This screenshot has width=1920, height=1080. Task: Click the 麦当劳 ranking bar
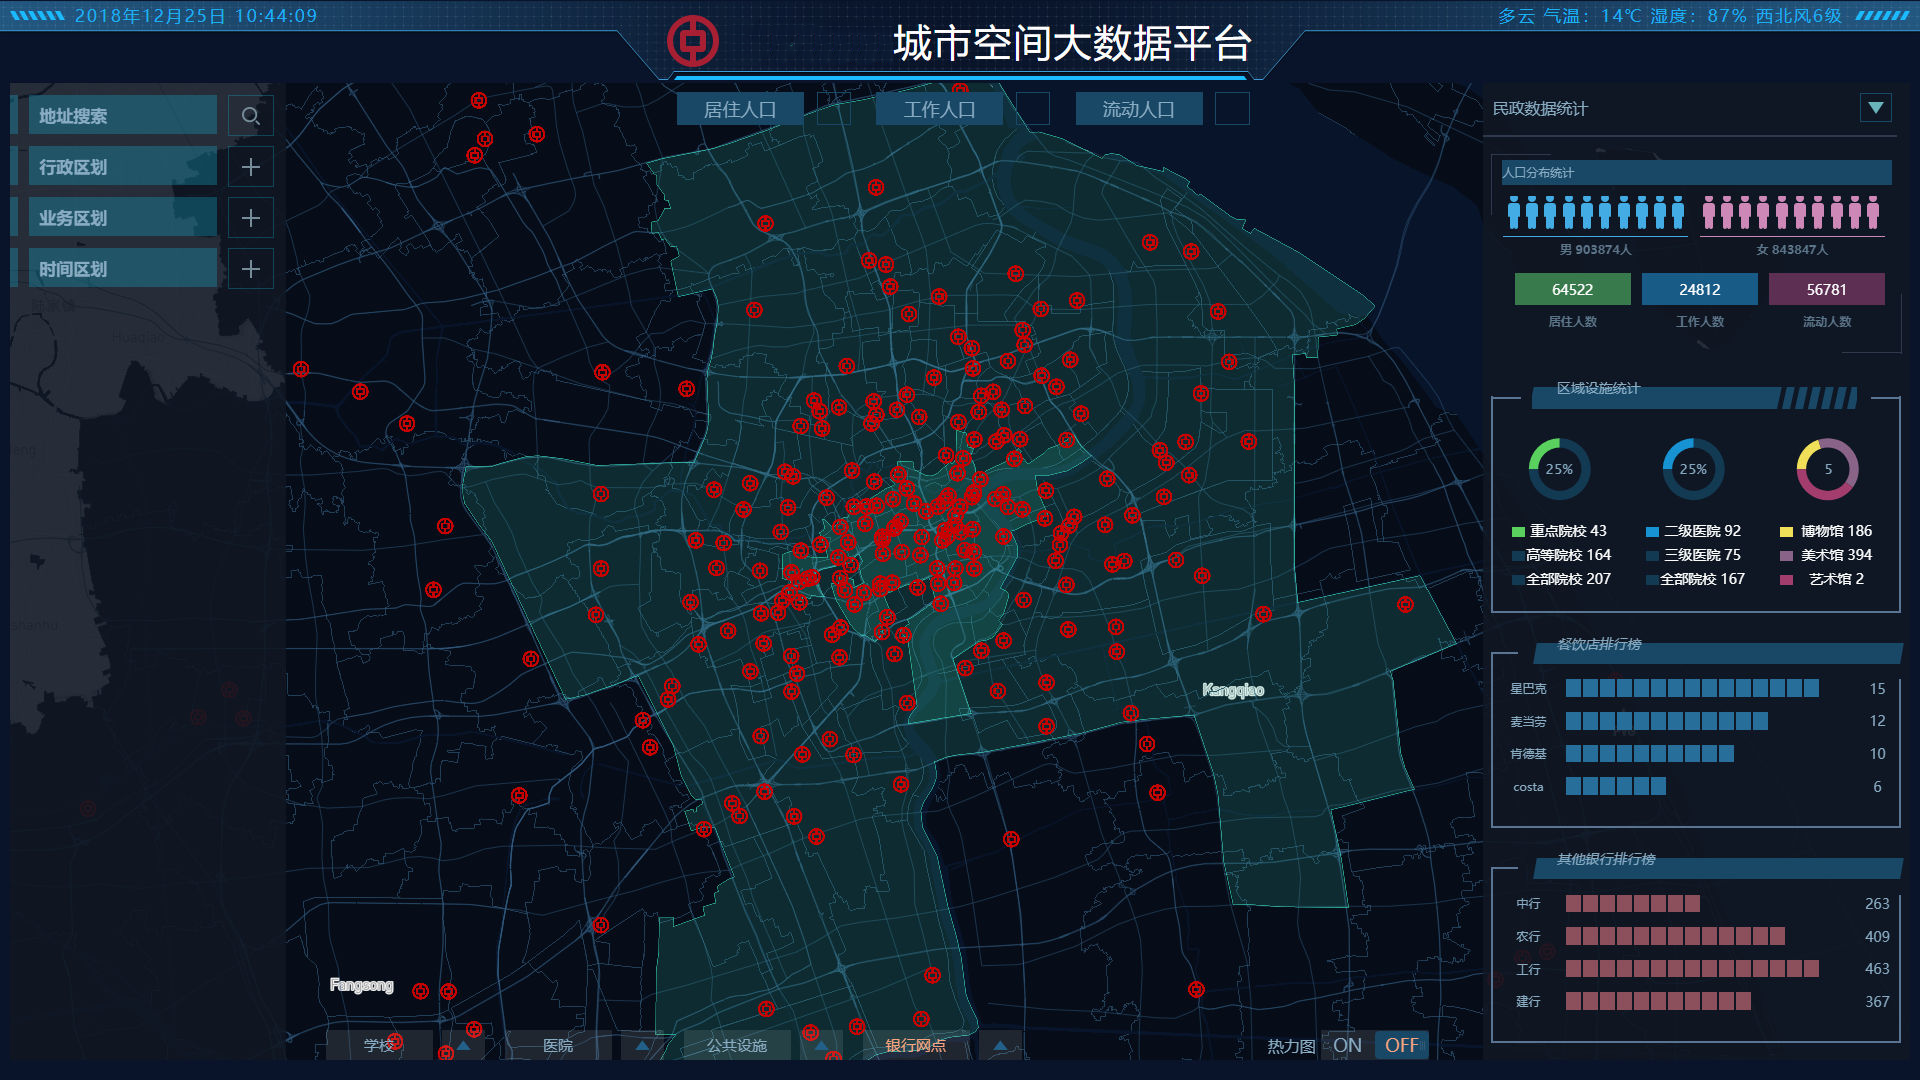(1667, 721)
